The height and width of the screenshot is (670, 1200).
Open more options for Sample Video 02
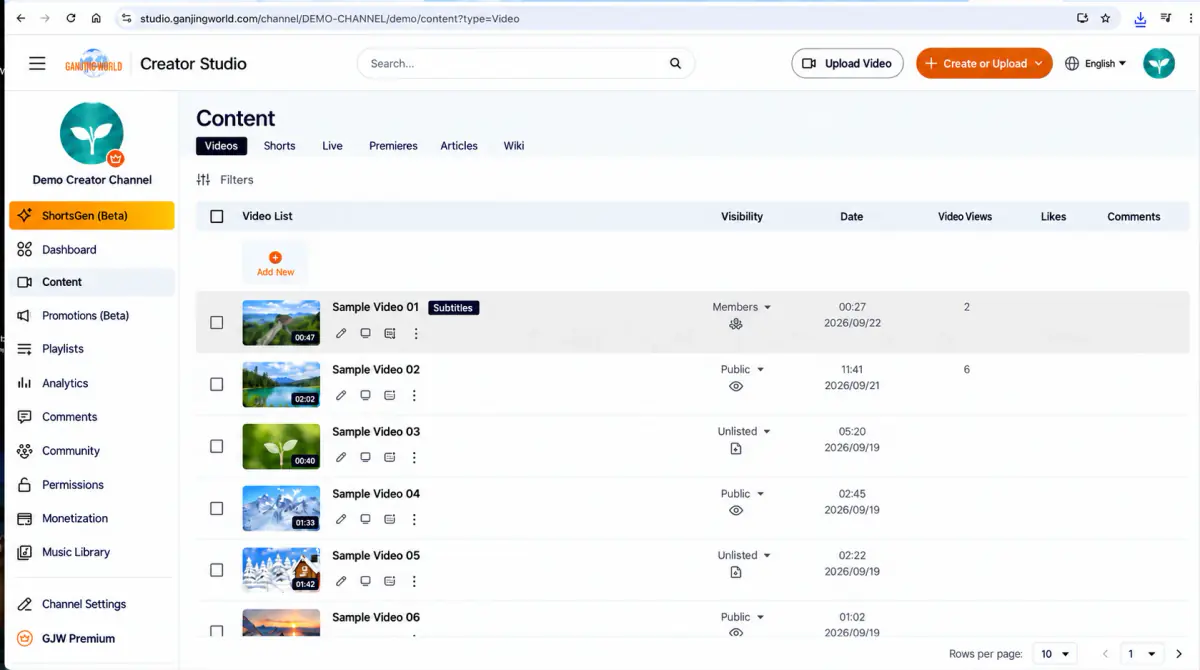click(x=414, y=395)
